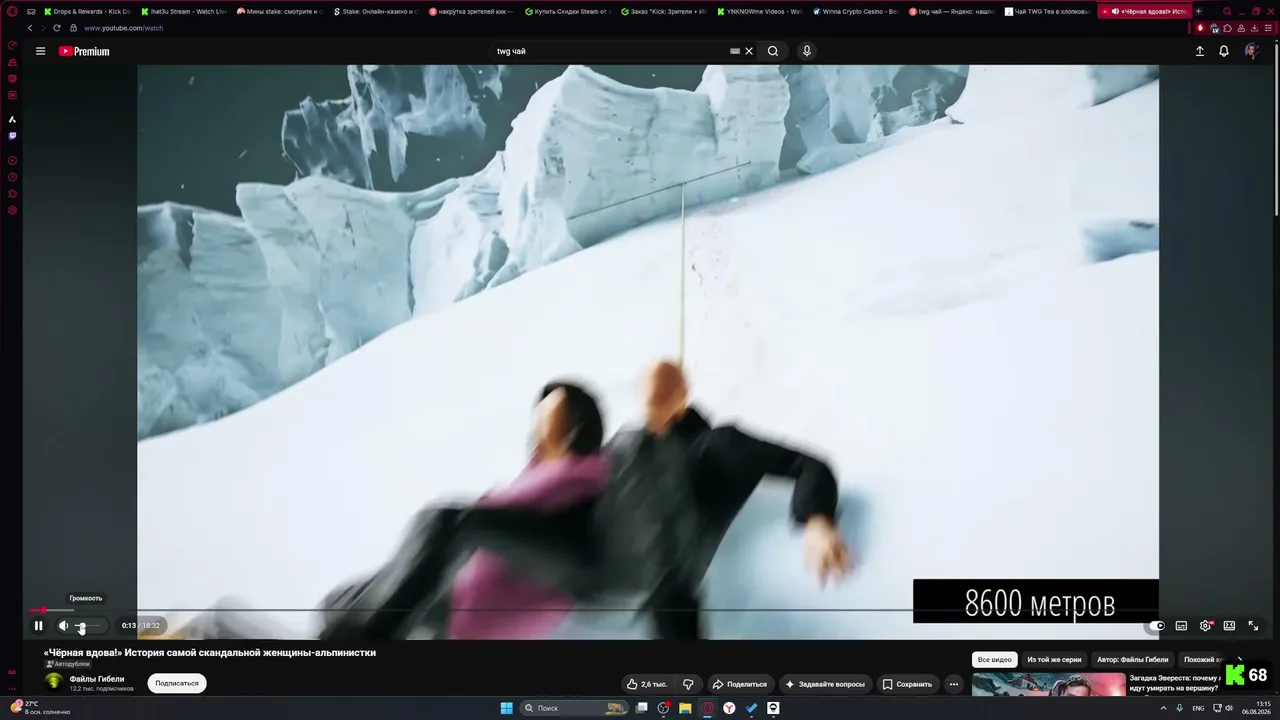Clear the search query with the X
This screenshot has height=720, width=1280.
coord(749,51)
